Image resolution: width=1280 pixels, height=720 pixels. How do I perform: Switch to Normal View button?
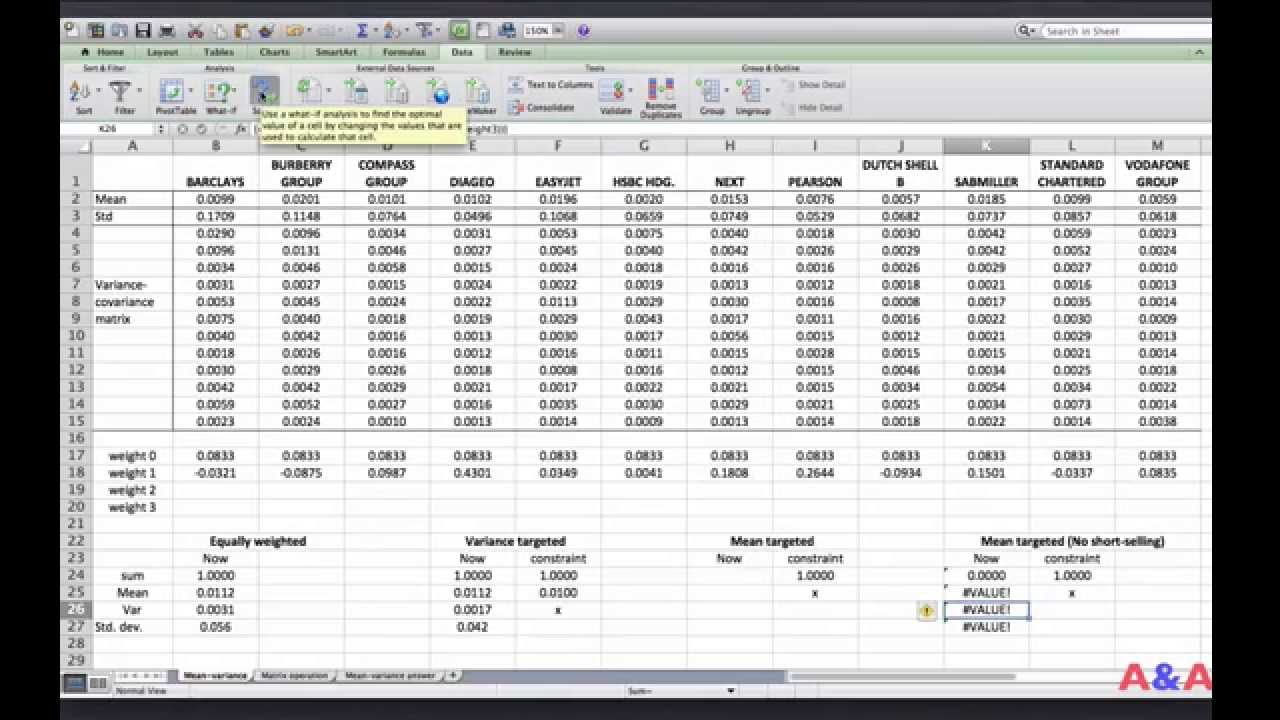click(74, 683)
